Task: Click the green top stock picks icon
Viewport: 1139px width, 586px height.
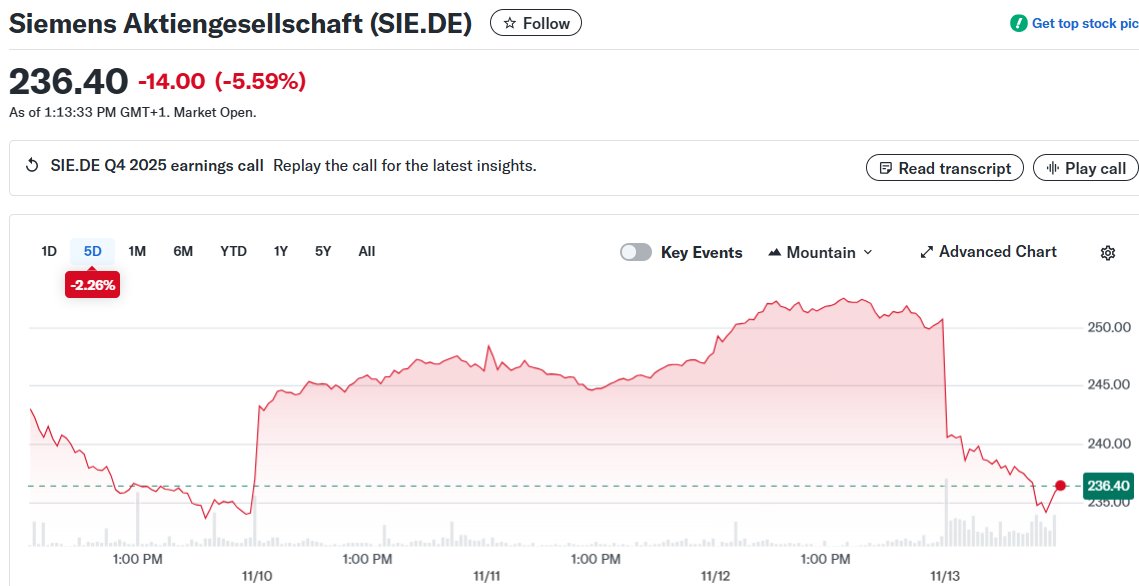Action: click(x=1018, y=23)
